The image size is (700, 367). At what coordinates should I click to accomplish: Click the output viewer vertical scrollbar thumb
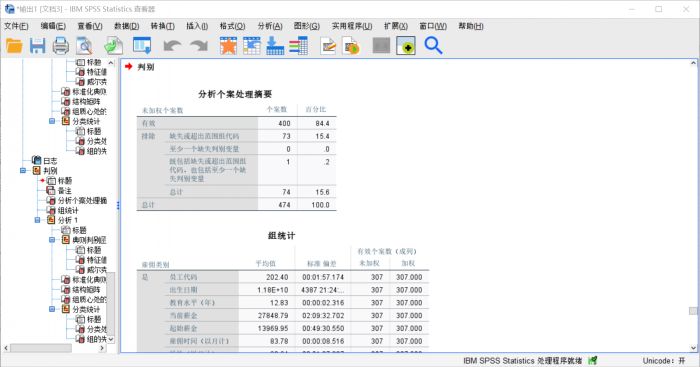point(693,311)
